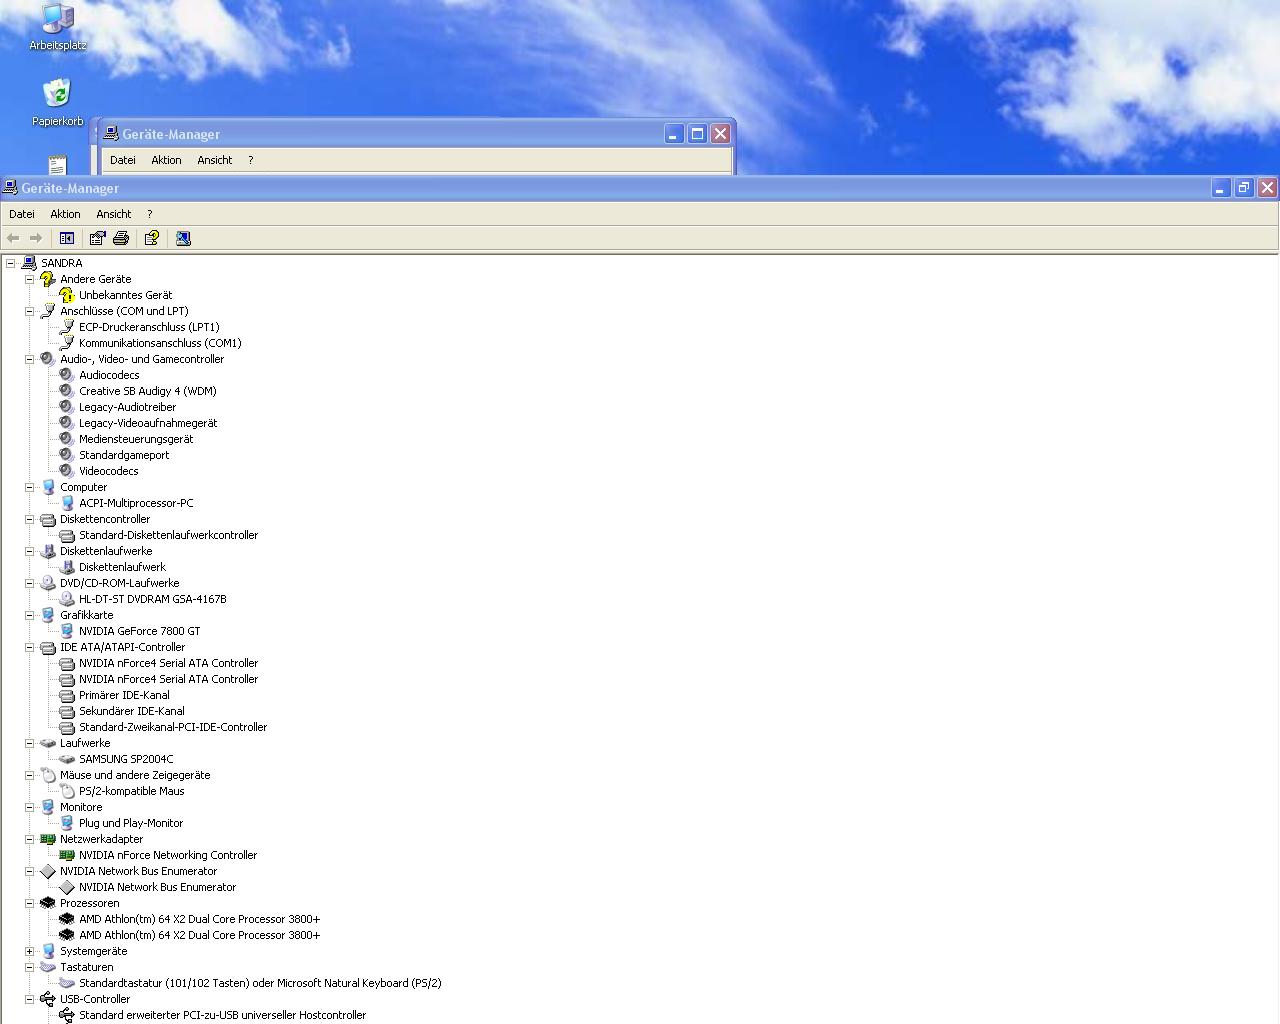Collapse the Prozessoren category
The height and width of the screenshot is (1024, 1280).
click(x=29, y=903)
